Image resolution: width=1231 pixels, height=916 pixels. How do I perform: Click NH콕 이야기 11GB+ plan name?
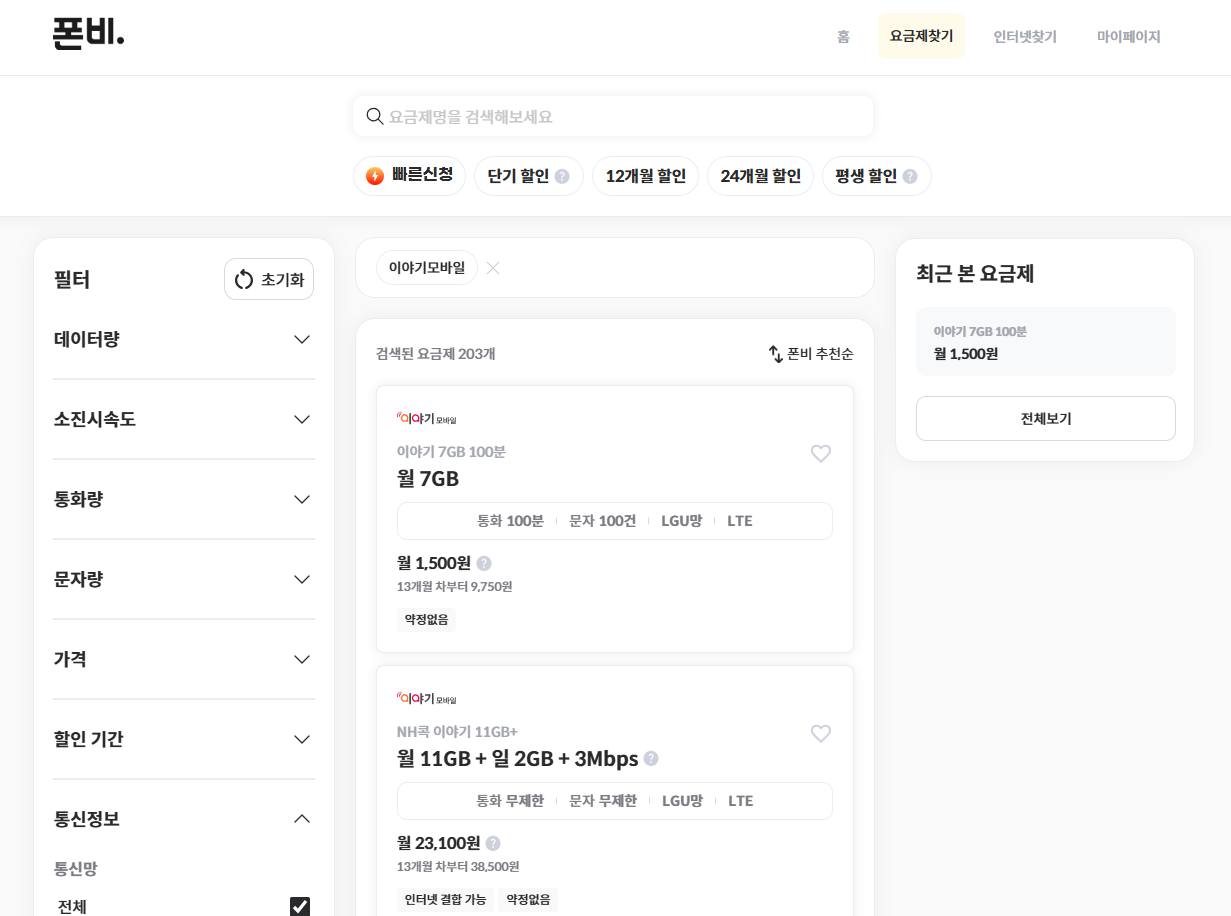point(457,731)
